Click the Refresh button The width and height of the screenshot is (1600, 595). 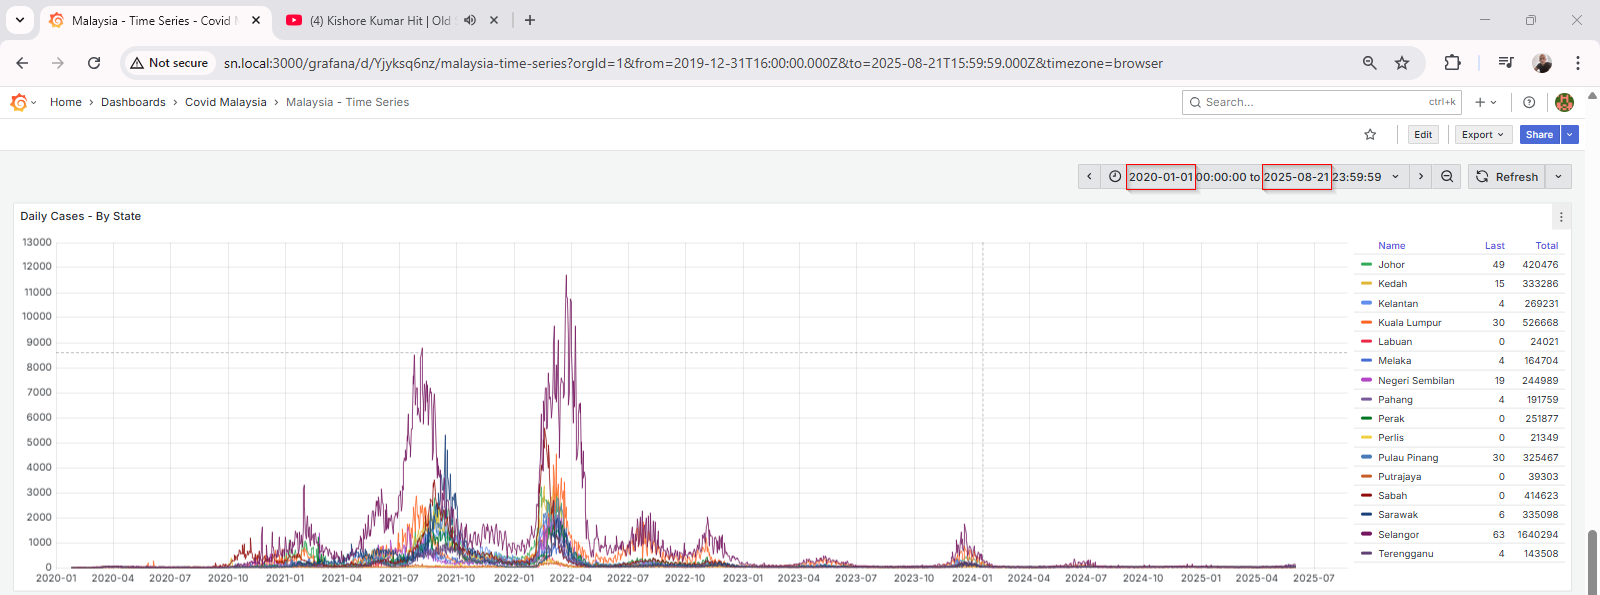pos(1507,177)
